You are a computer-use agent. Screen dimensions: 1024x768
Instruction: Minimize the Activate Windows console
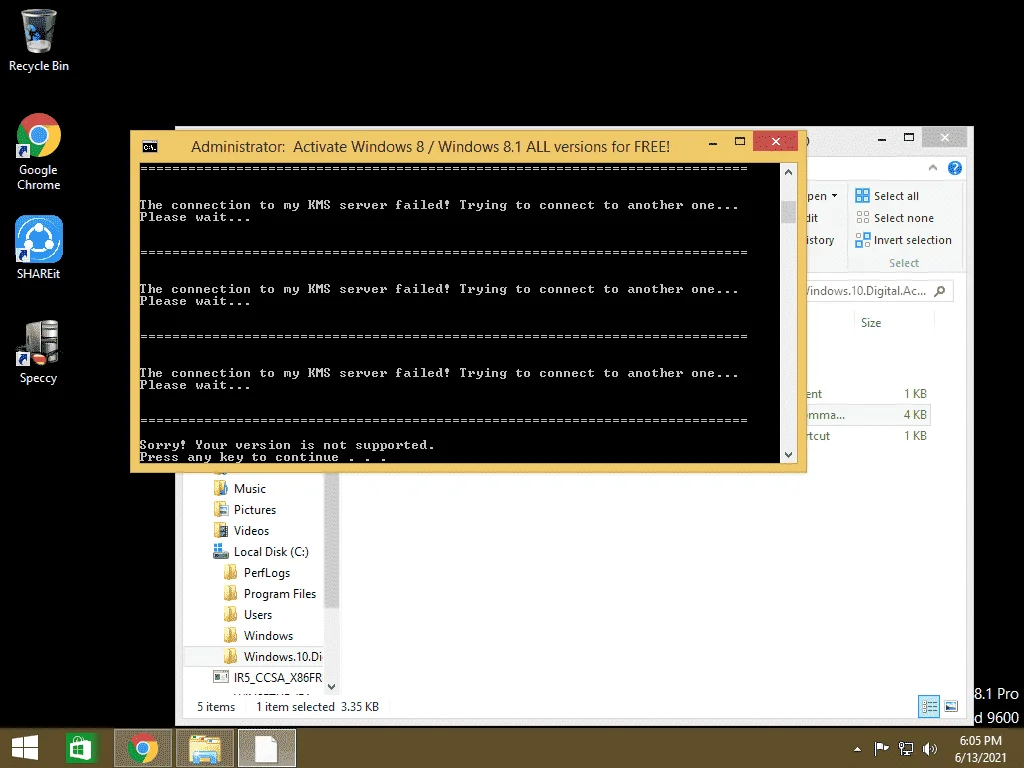(713, 142)
